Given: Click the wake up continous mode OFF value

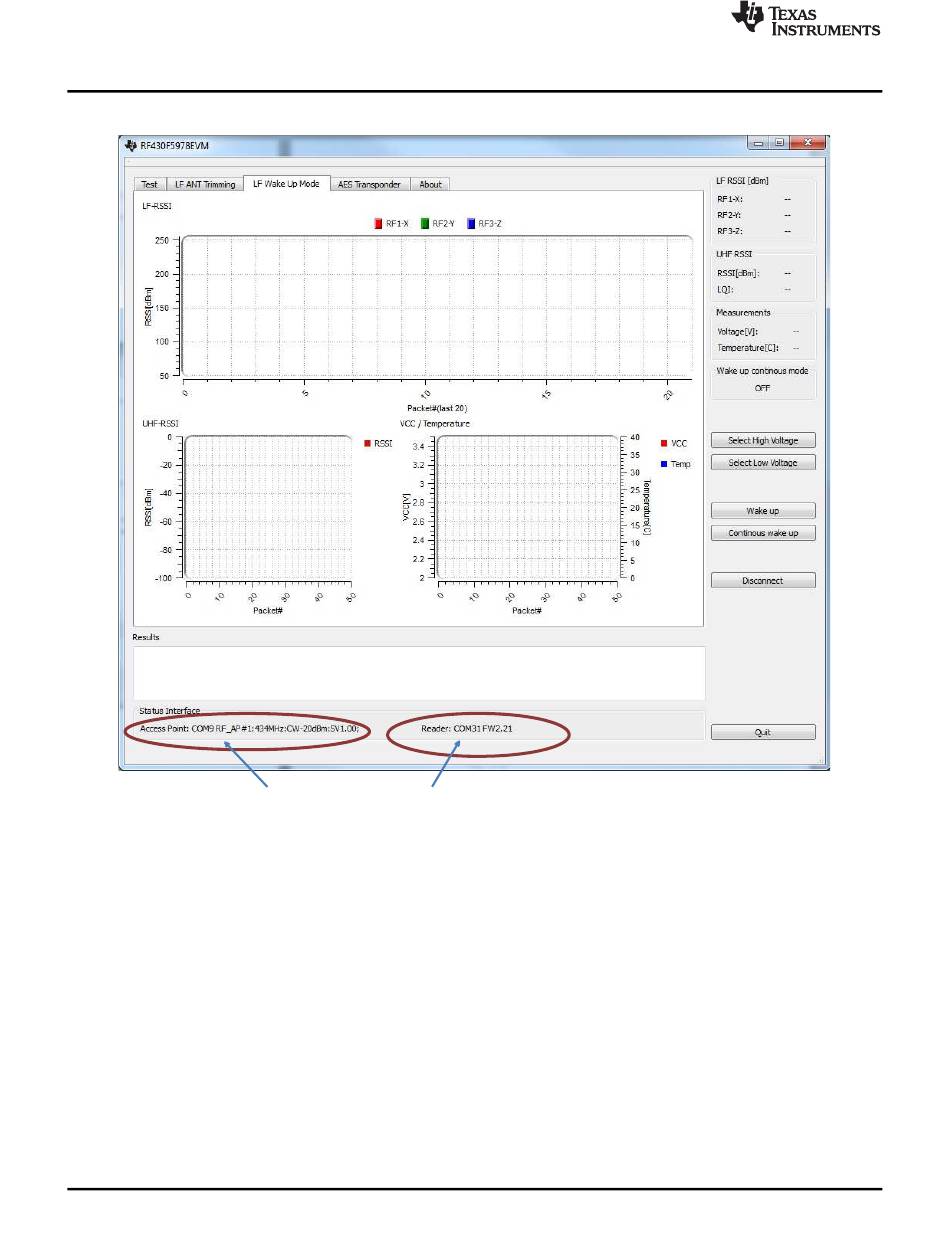Looking at the screenshot, I should 762,388.
